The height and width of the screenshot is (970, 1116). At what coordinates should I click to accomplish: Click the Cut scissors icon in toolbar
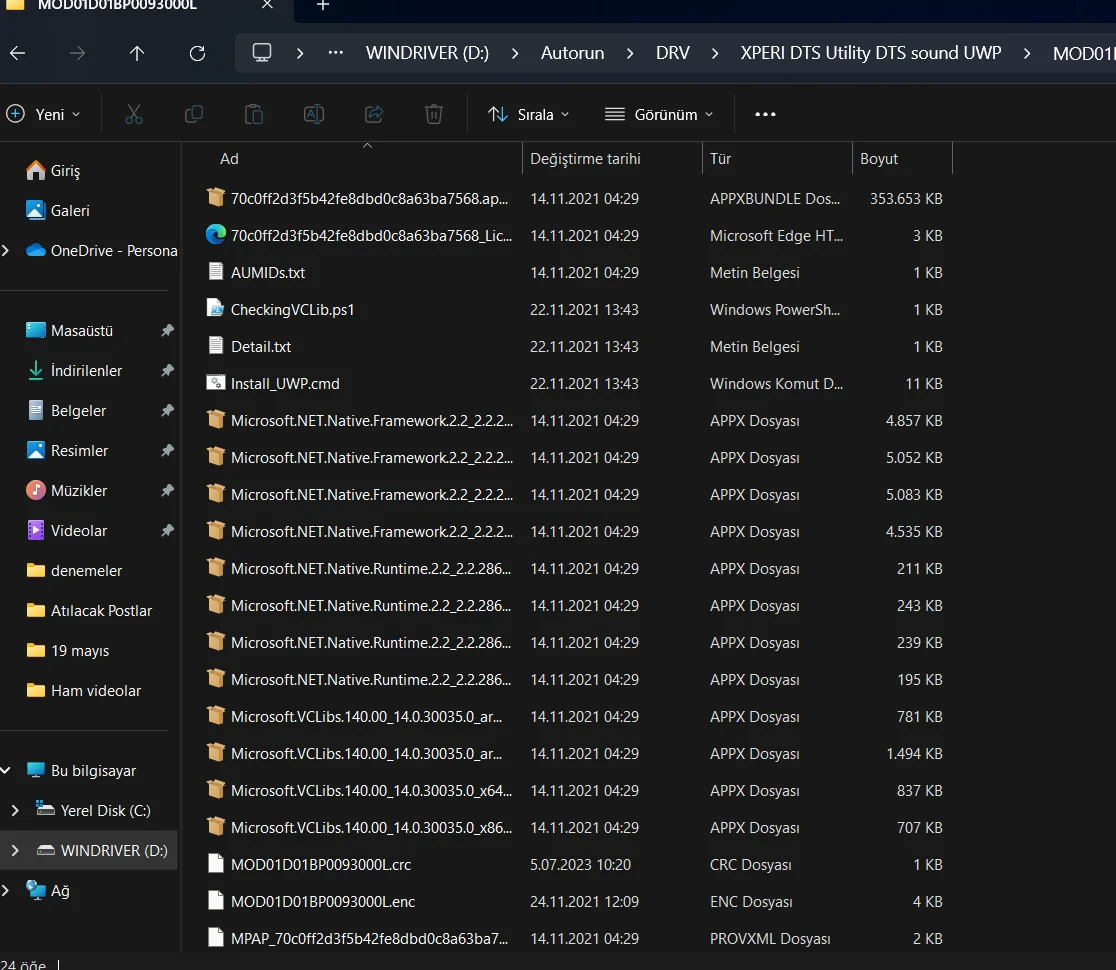[x=134, y=114]
